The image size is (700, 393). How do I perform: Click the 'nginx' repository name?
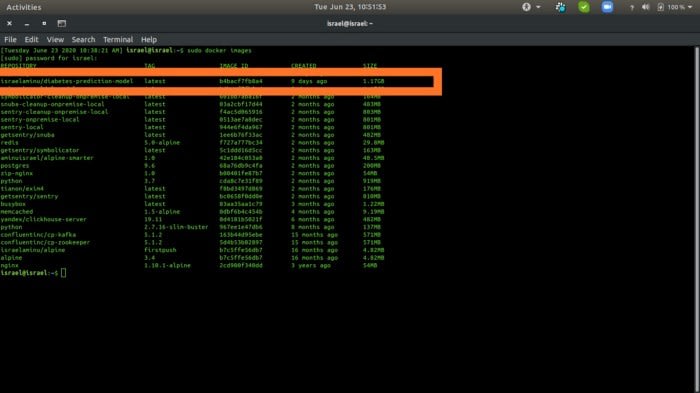9,265
